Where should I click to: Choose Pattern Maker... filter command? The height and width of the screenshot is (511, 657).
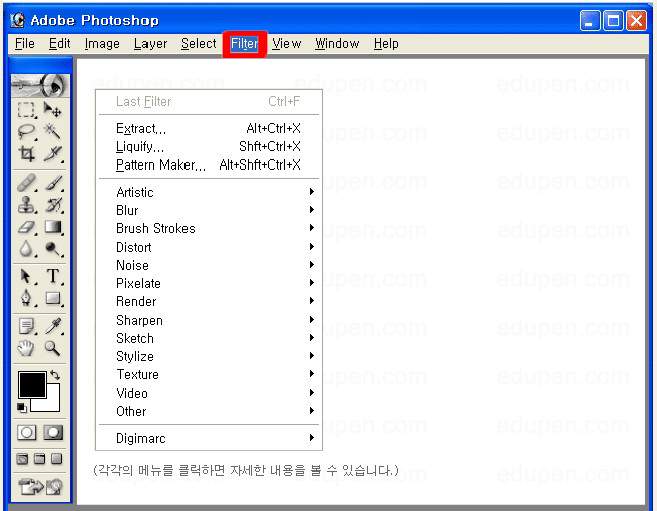tap(209, 165)
